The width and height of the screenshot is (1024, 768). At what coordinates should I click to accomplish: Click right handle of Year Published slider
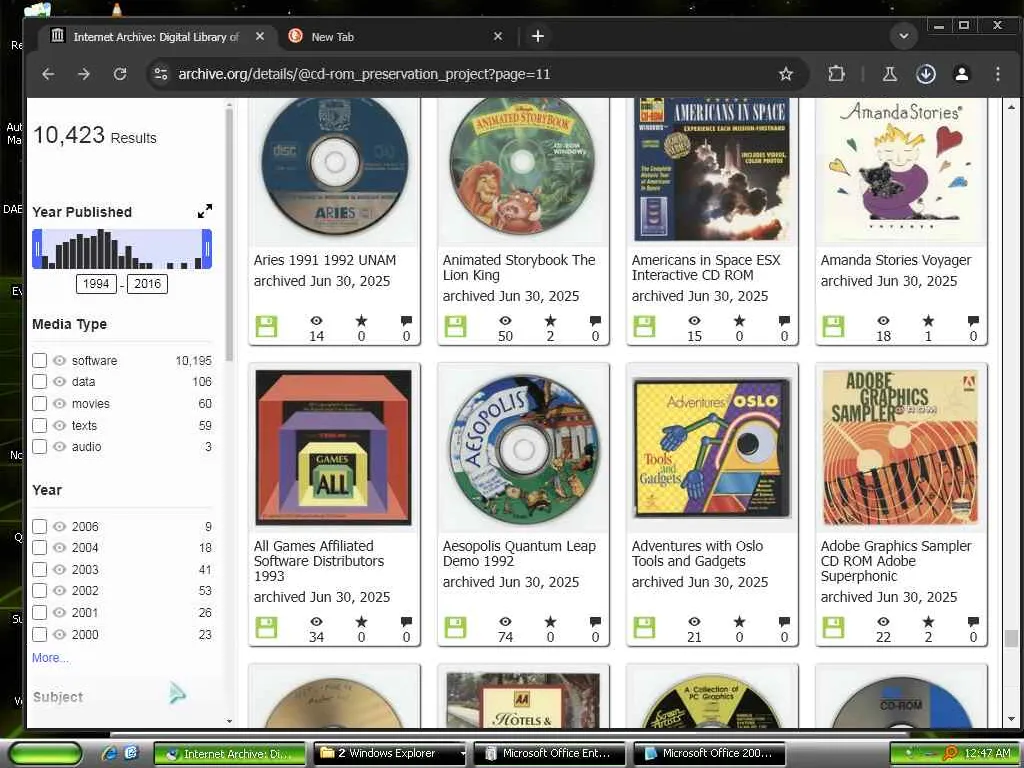(207, 249)
